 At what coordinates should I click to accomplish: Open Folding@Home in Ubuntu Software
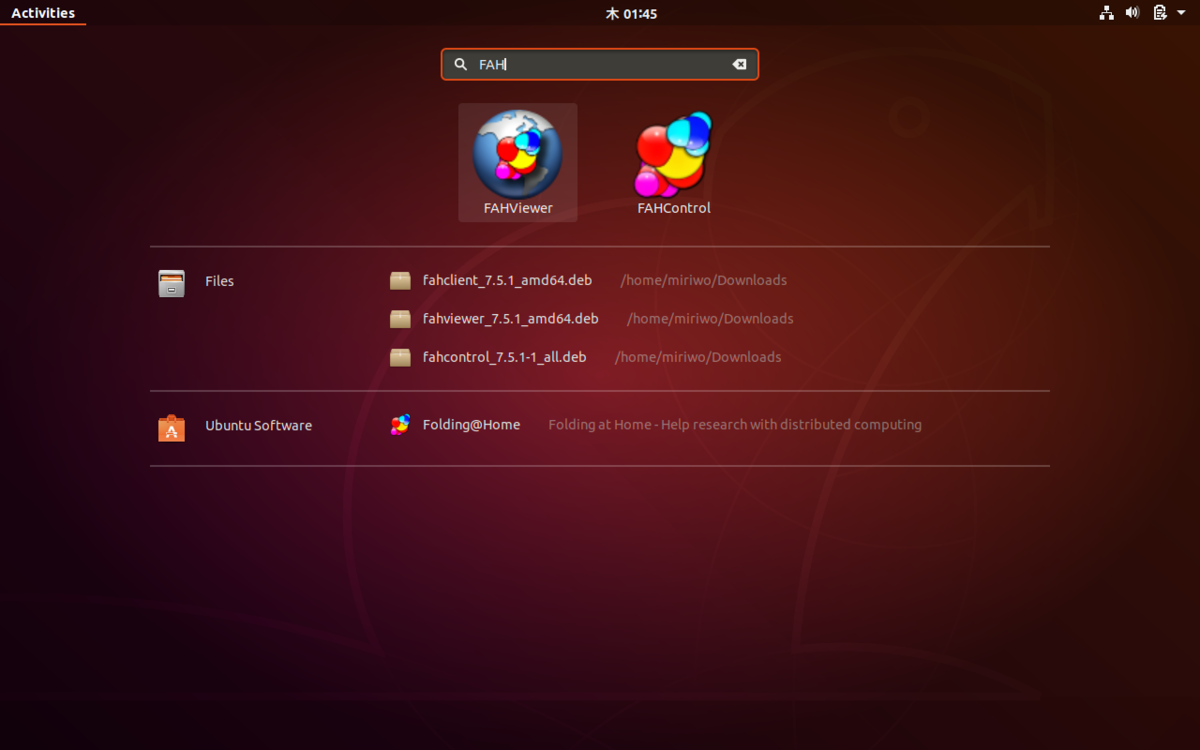[x=471, y=424]
